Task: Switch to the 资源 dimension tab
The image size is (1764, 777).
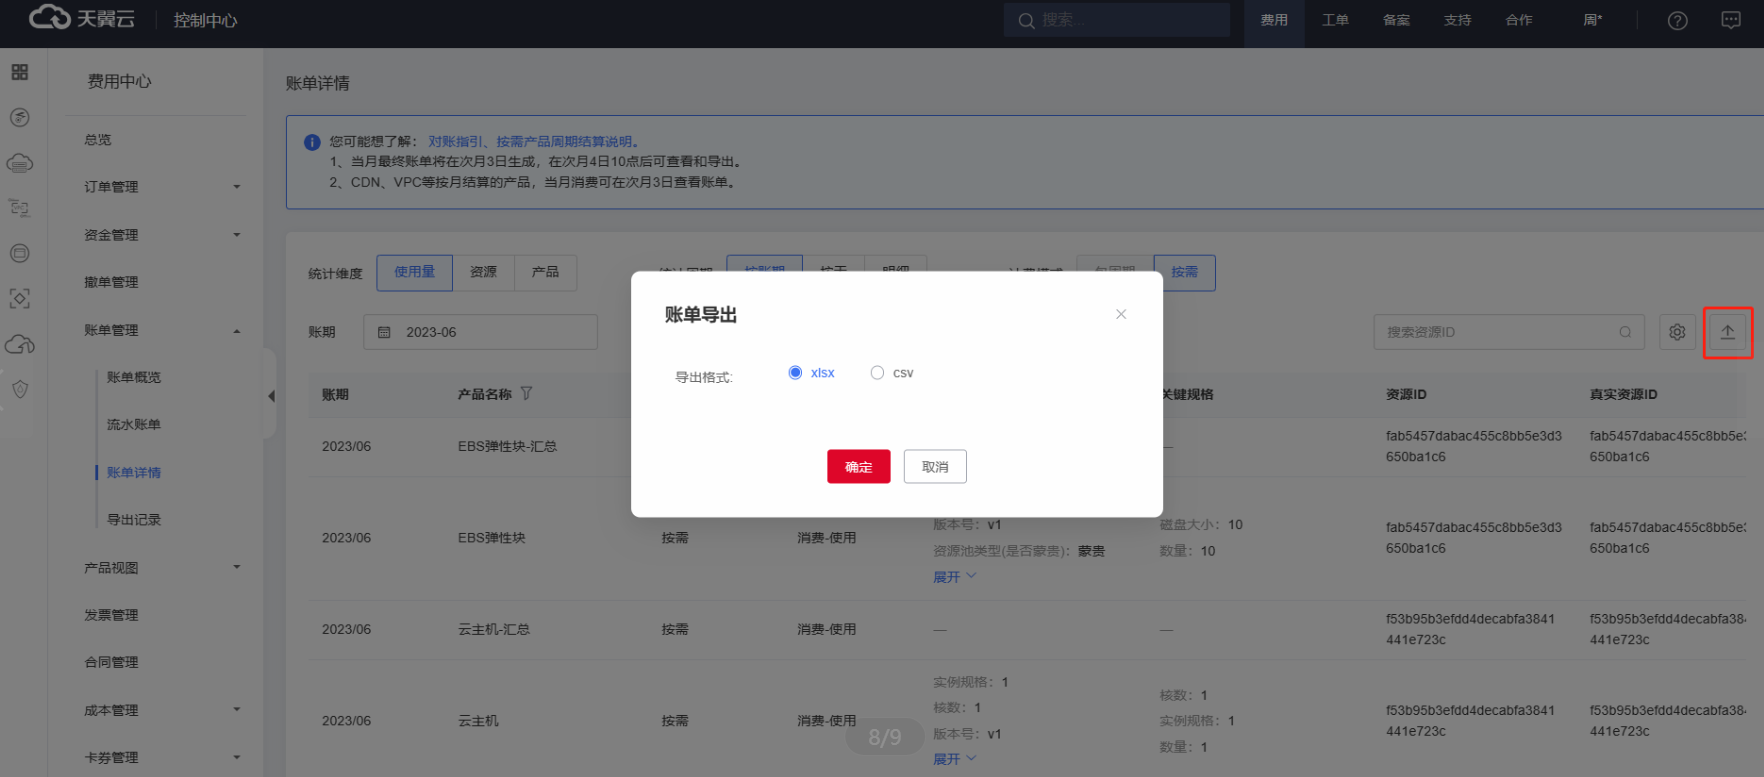Action: (483, 272)
